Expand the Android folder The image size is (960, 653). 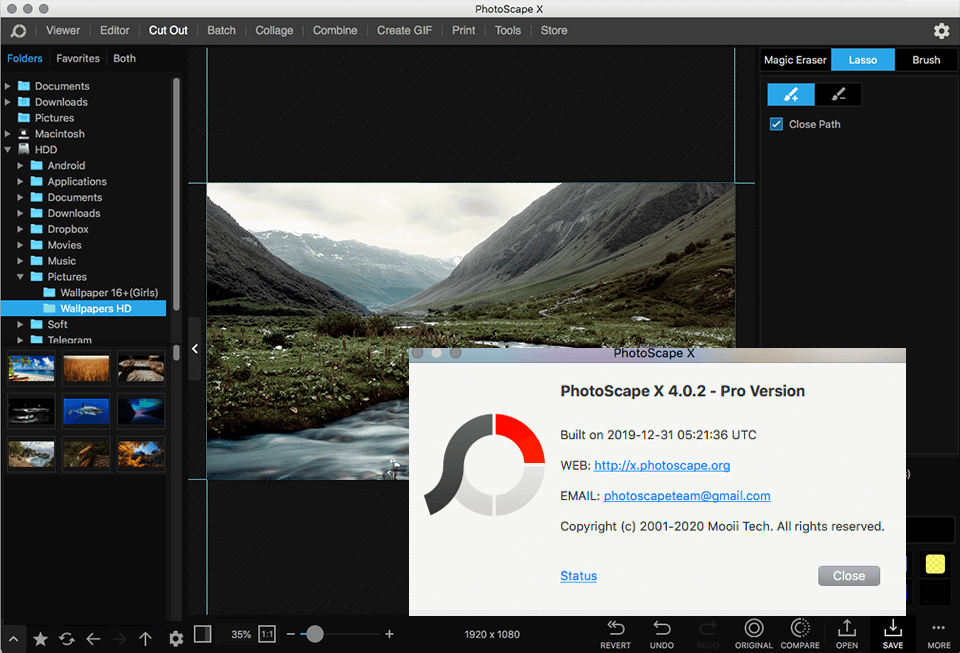point(20,165)
